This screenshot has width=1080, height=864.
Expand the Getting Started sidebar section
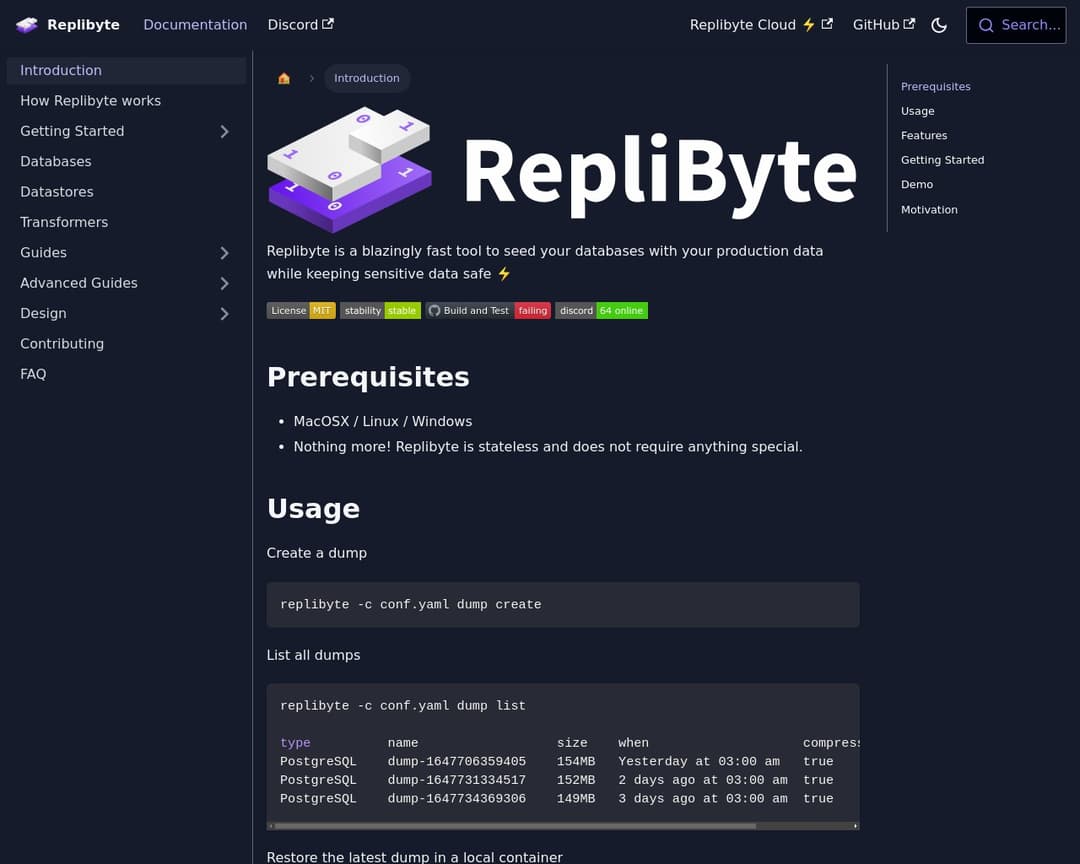(224, 131)
